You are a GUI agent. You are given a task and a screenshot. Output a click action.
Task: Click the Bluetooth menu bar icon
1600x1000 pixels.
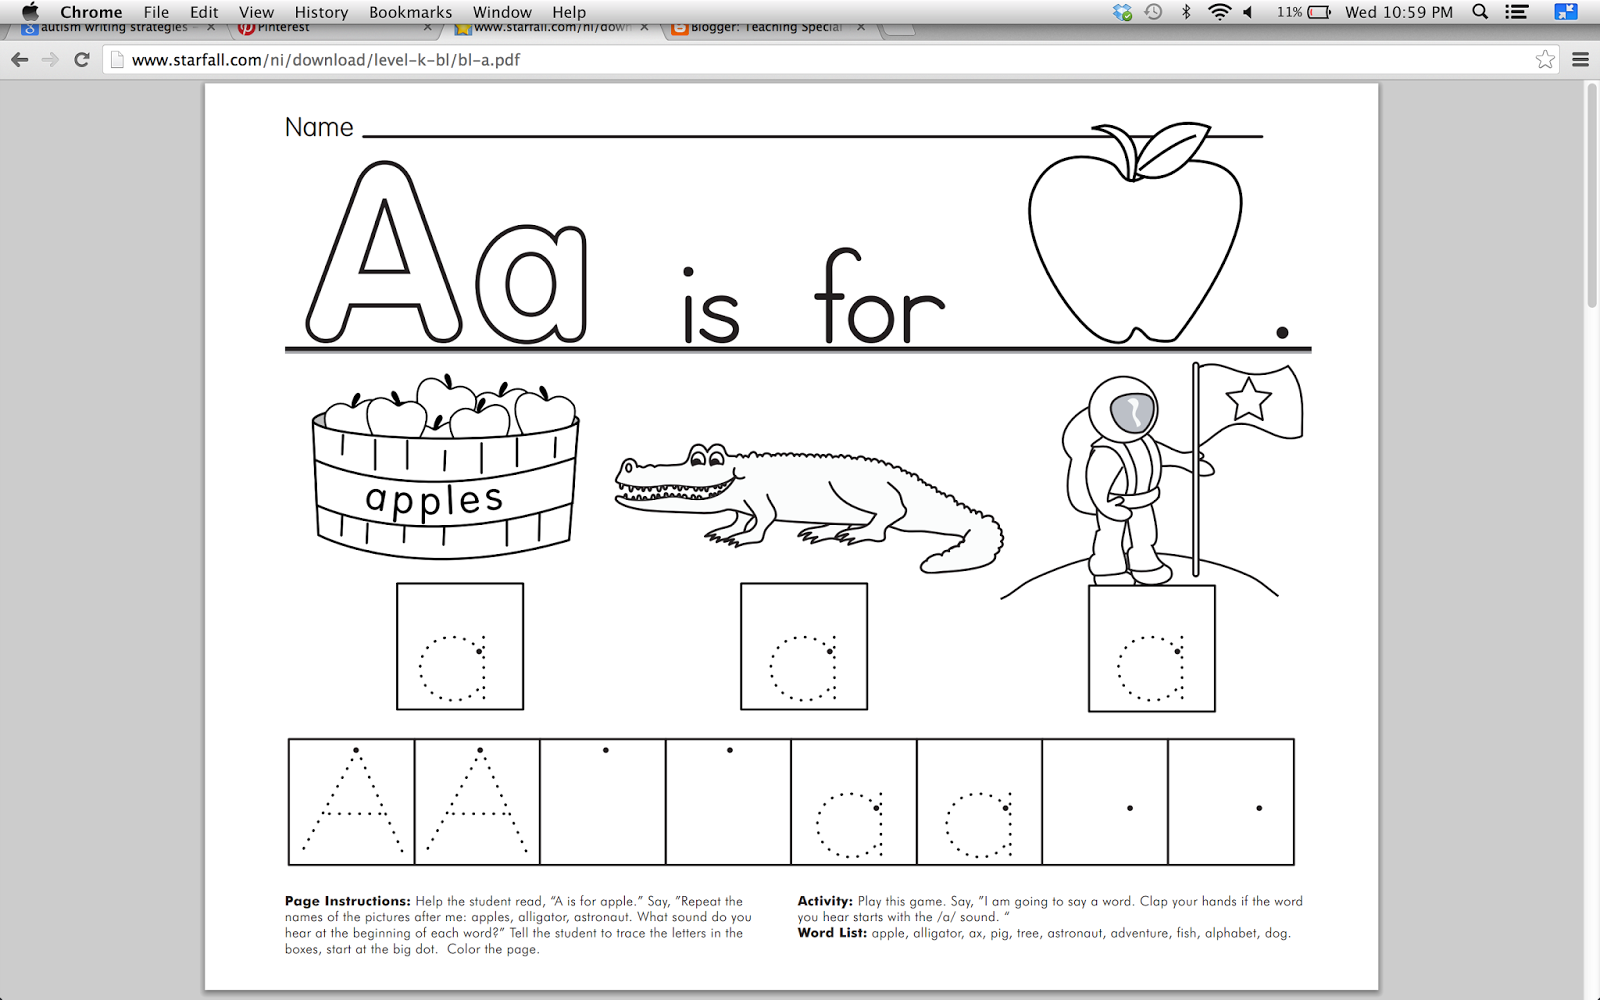1186,12
